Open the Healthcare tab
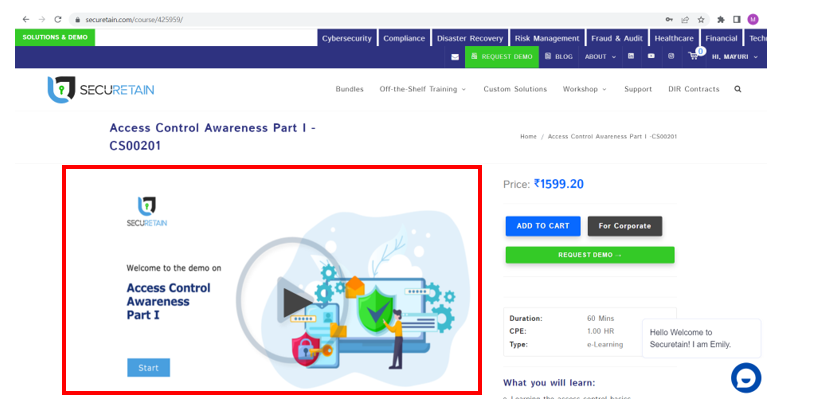The image size is (816, 402). (x=674, y=38)
